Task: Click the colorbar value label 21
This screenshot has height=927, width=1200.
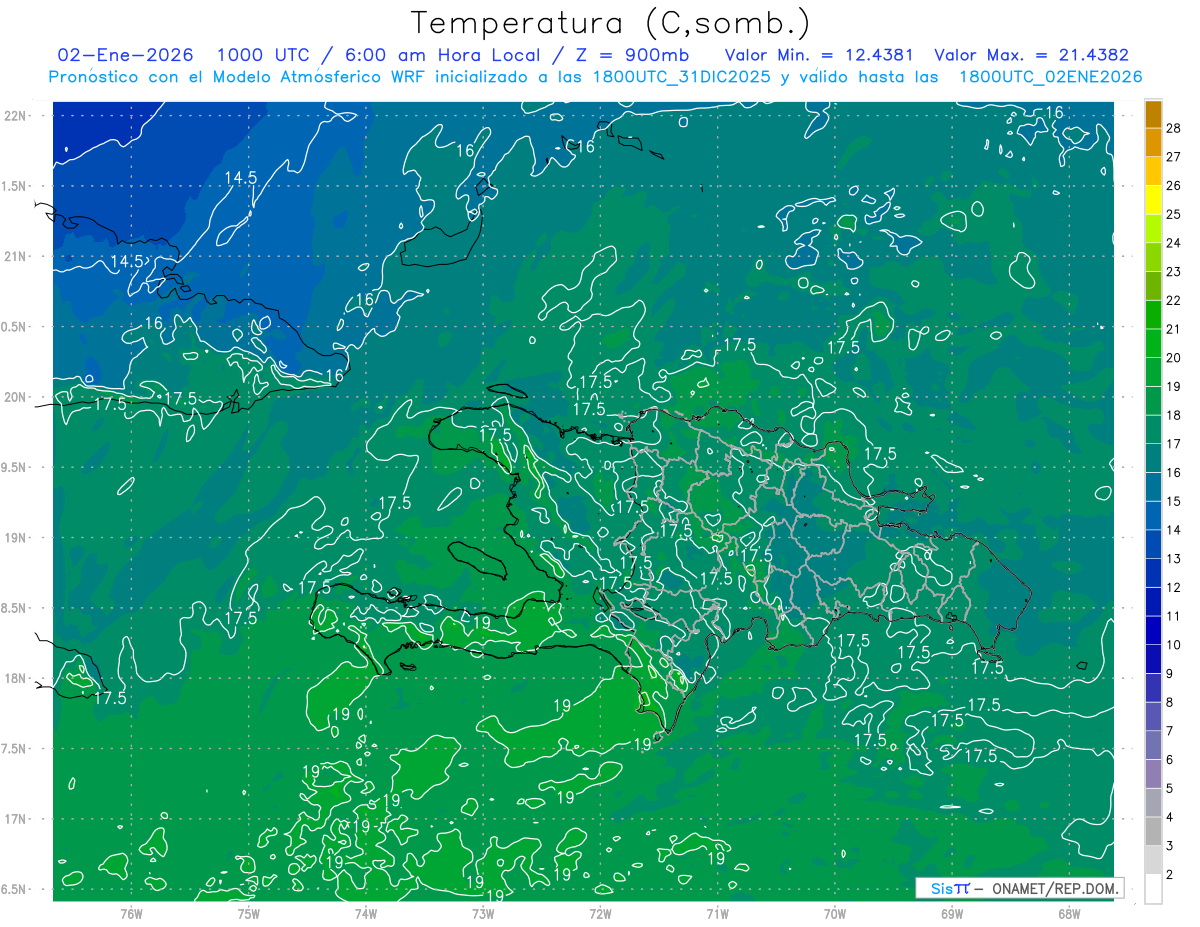Action: [x=1174, y=329]
